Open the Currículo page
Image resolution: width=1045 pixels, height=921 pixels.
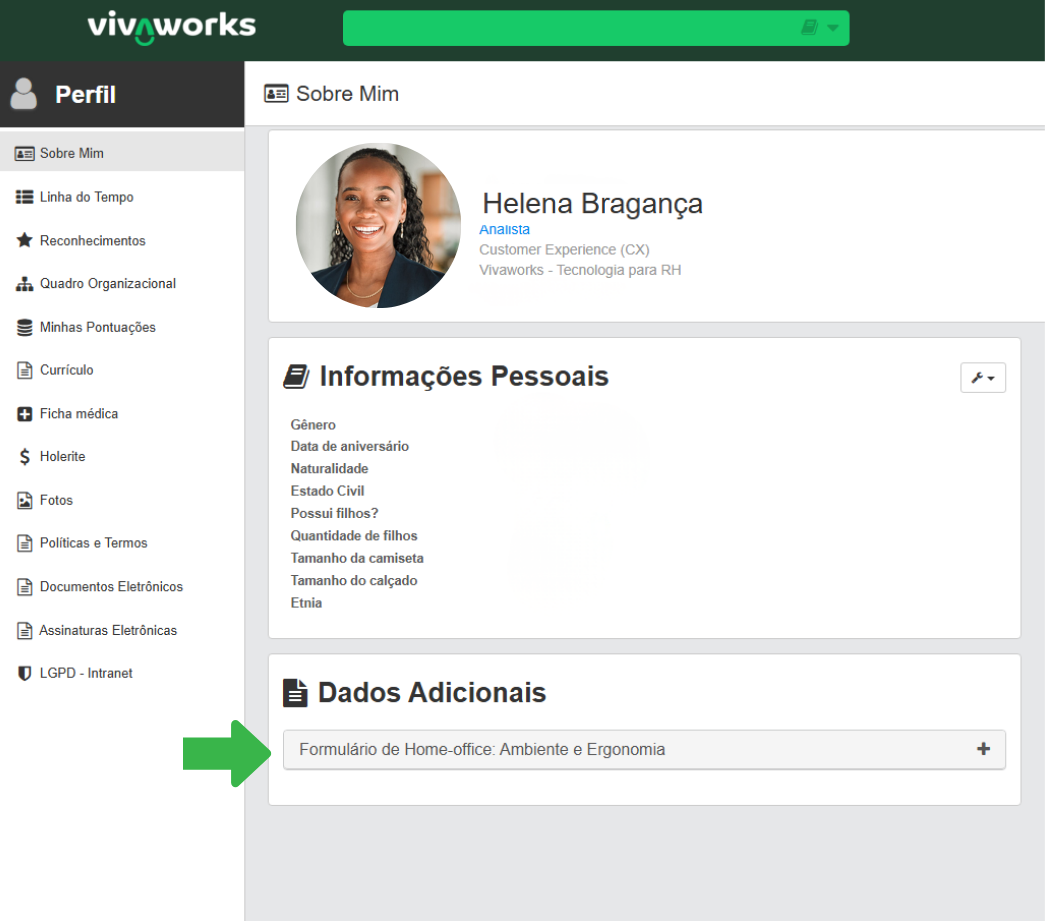click(66, 370)
